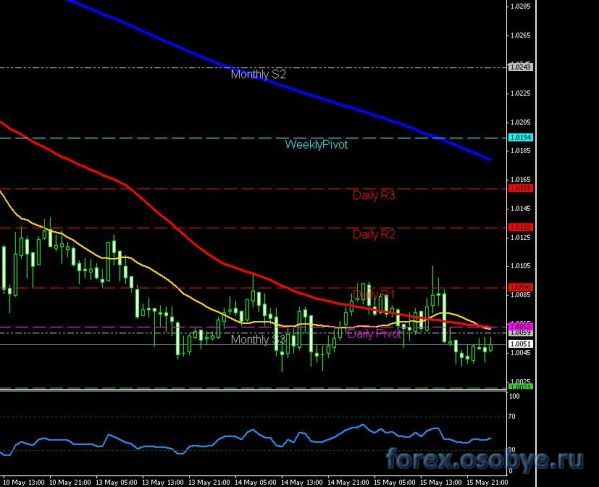
Task: Click the '13 May 21:00' time label
Action: click(209, 482)
